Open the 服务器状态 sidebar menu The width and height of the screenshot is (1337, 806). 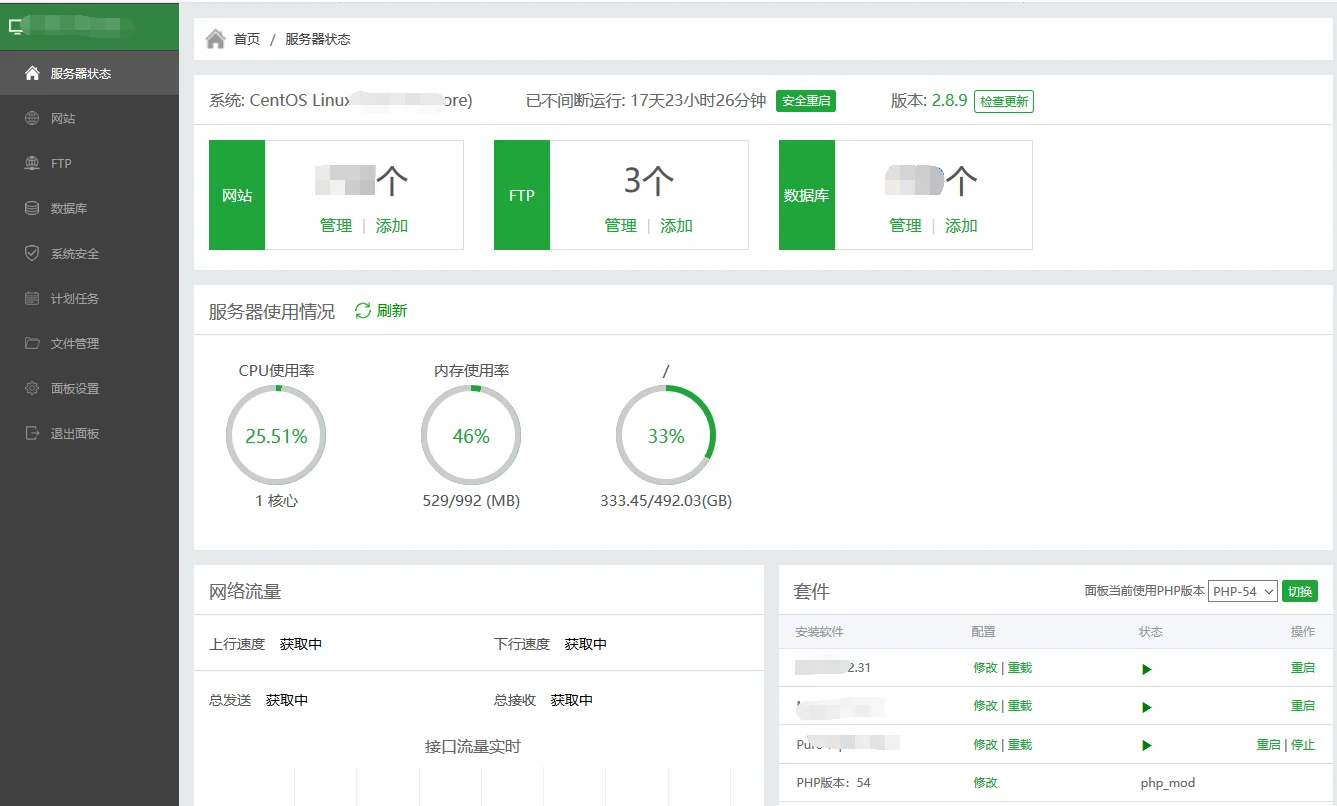point(90,73)
